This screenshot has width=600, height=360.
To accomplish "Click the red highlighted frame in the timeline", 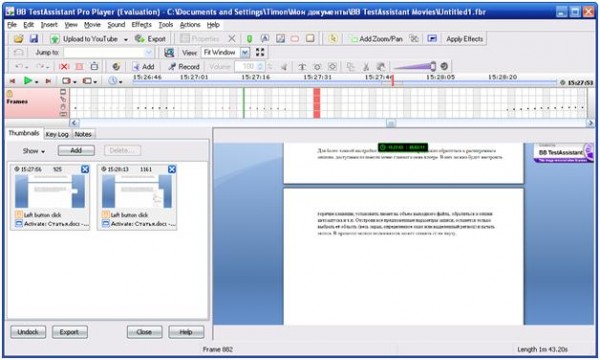I will (x=316, y=103).
